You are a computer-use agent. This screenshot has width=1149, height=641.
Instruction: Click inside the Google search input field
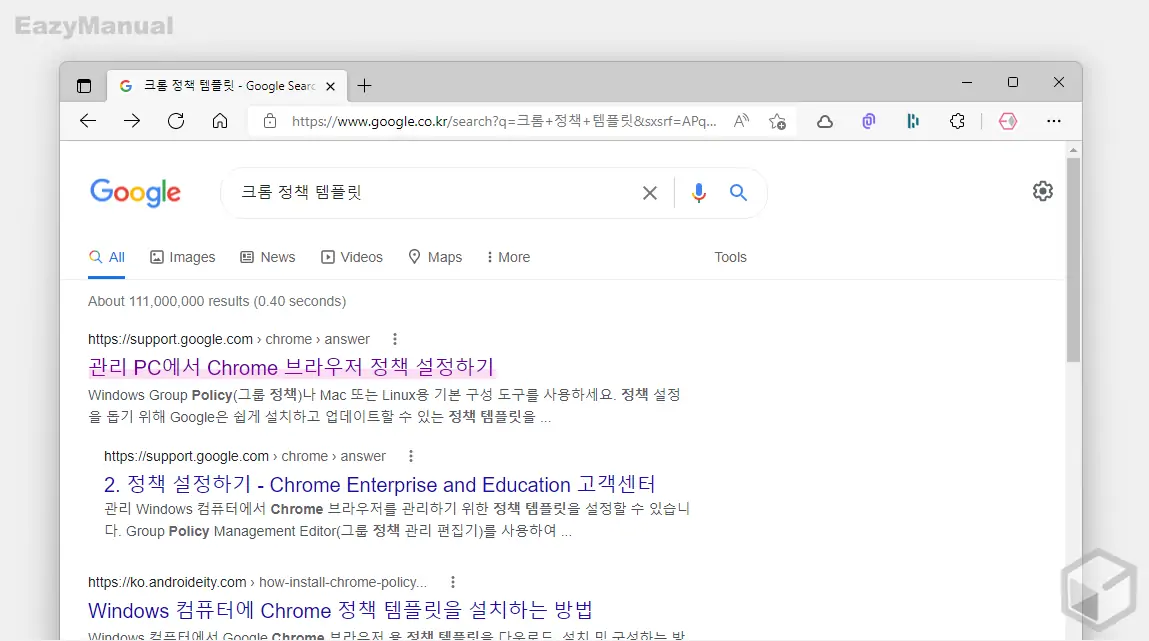point(430,192)
